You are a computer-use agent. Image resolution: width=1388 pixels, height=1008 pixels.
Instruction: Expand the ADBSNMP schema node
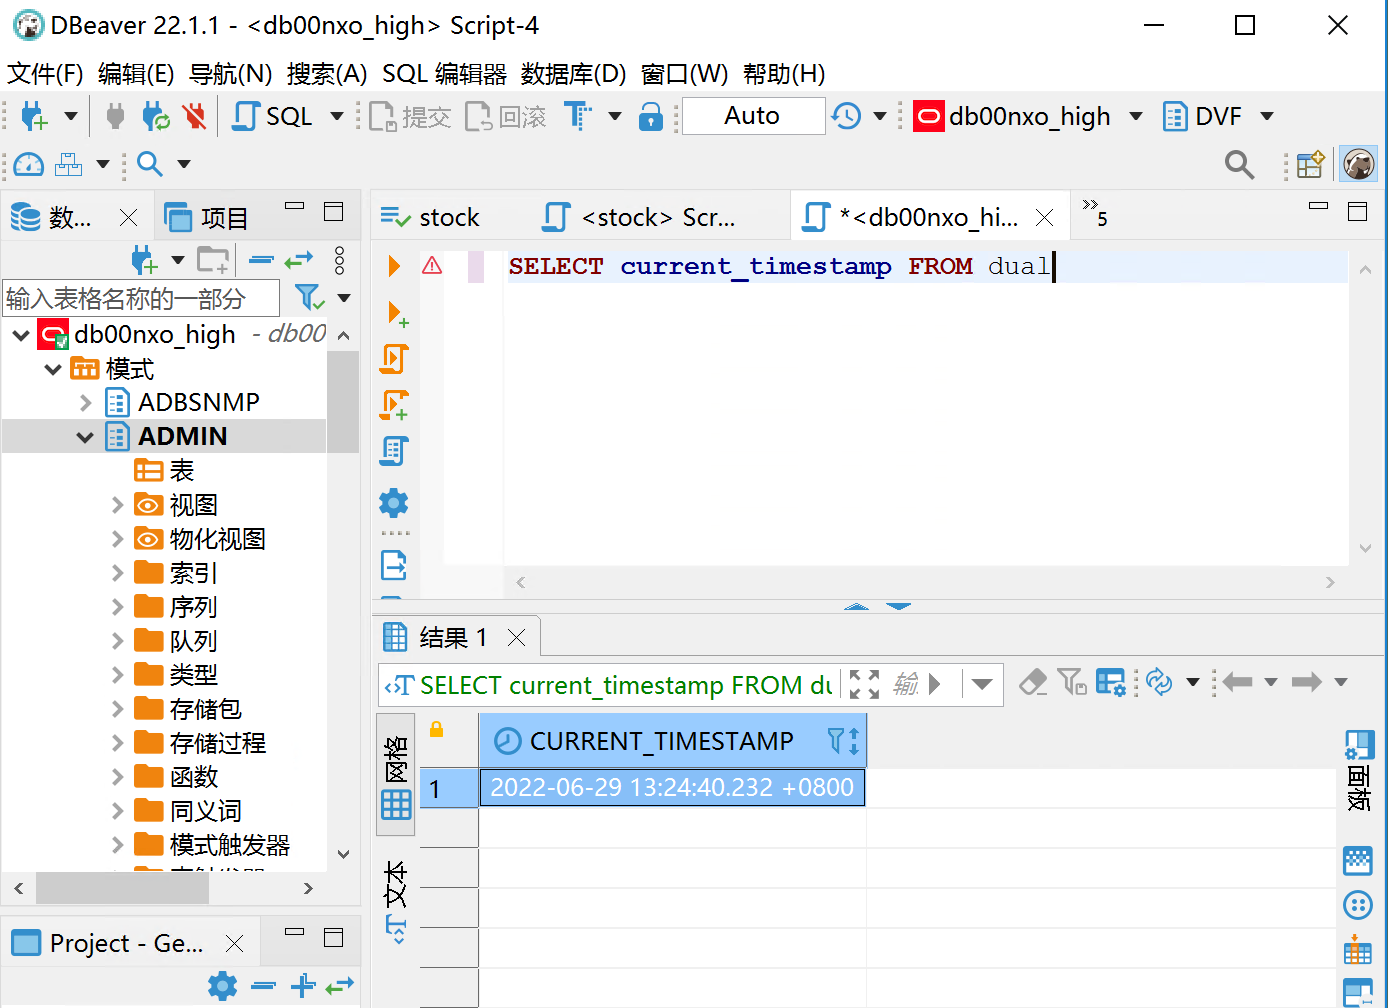(85, 403)
